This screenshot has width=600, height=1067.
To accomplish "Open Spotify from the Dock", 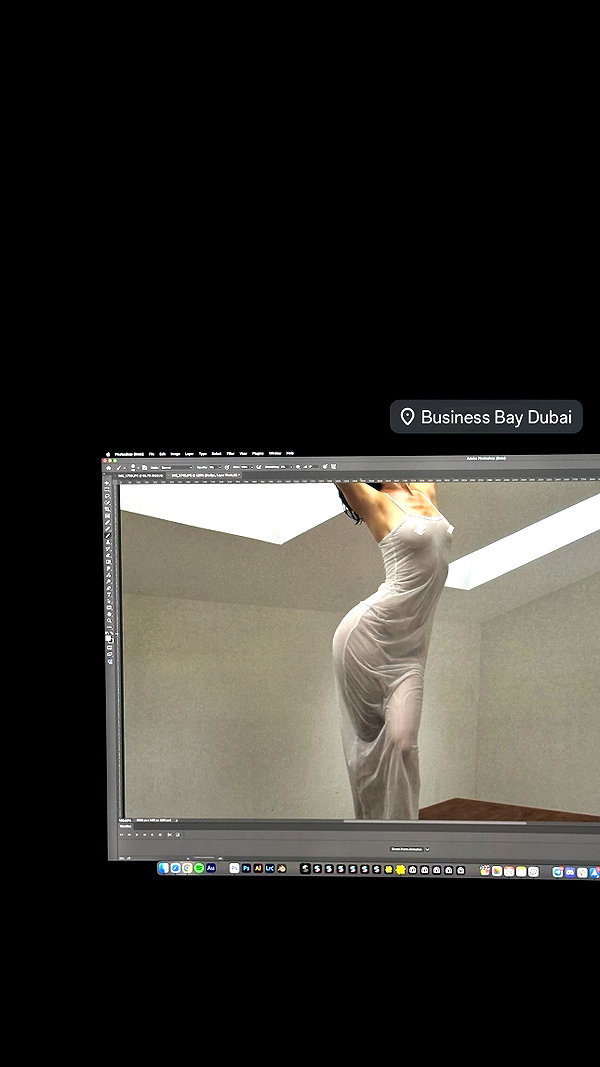I will 199,868.
